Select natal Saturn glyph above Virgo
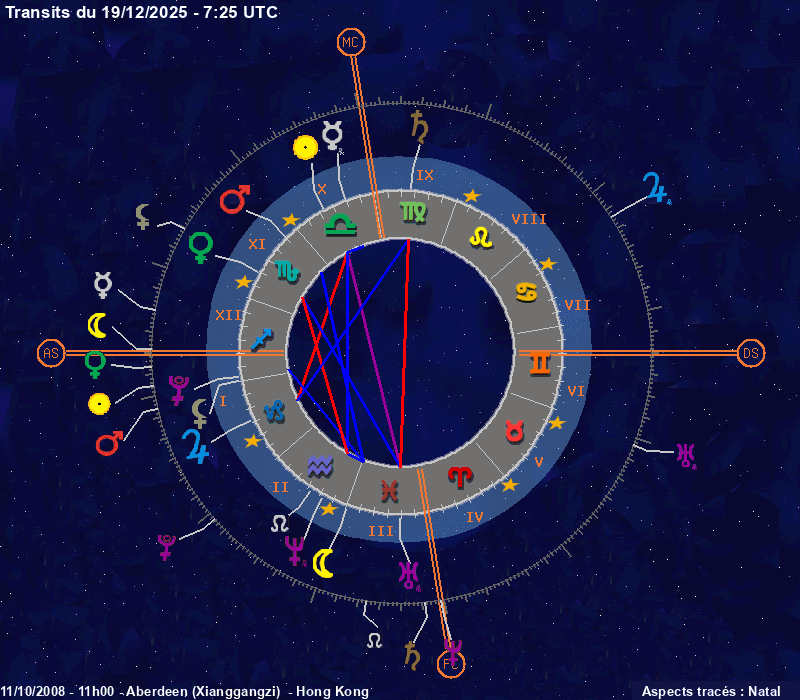This screenshot has height=700, width=800. tap(419, 126)
